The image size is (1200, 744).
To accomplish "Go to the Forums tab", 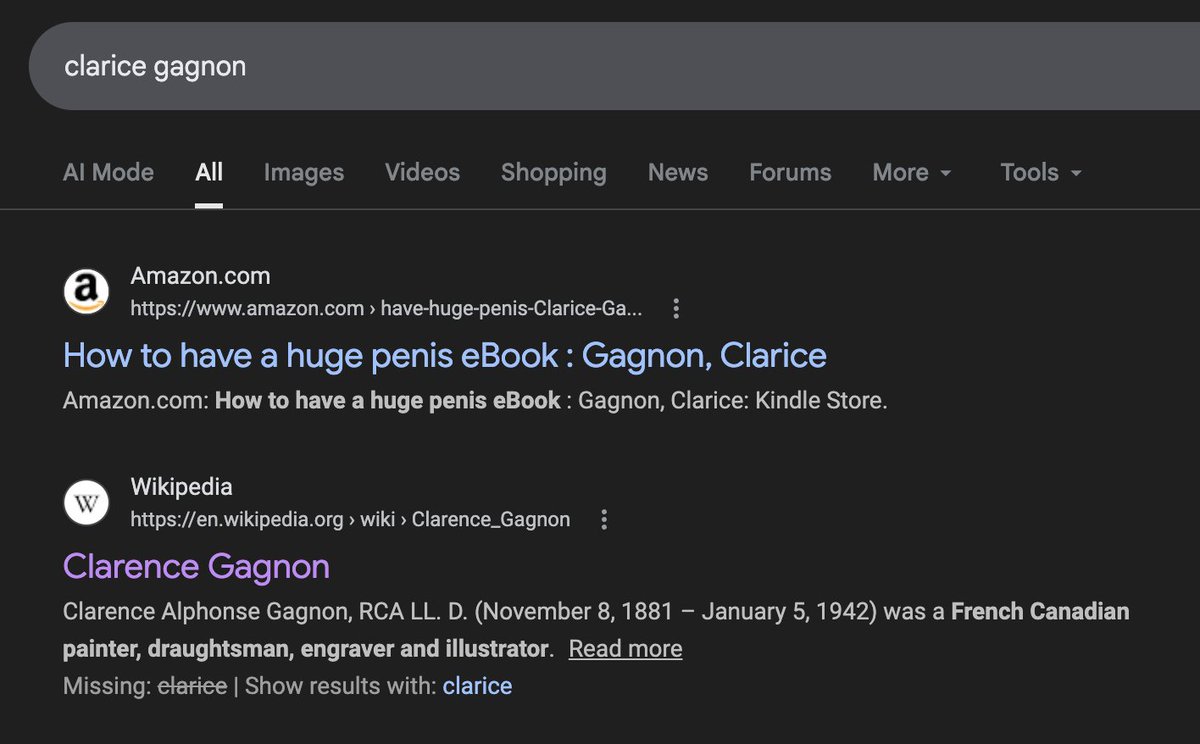I will point(790,172).
